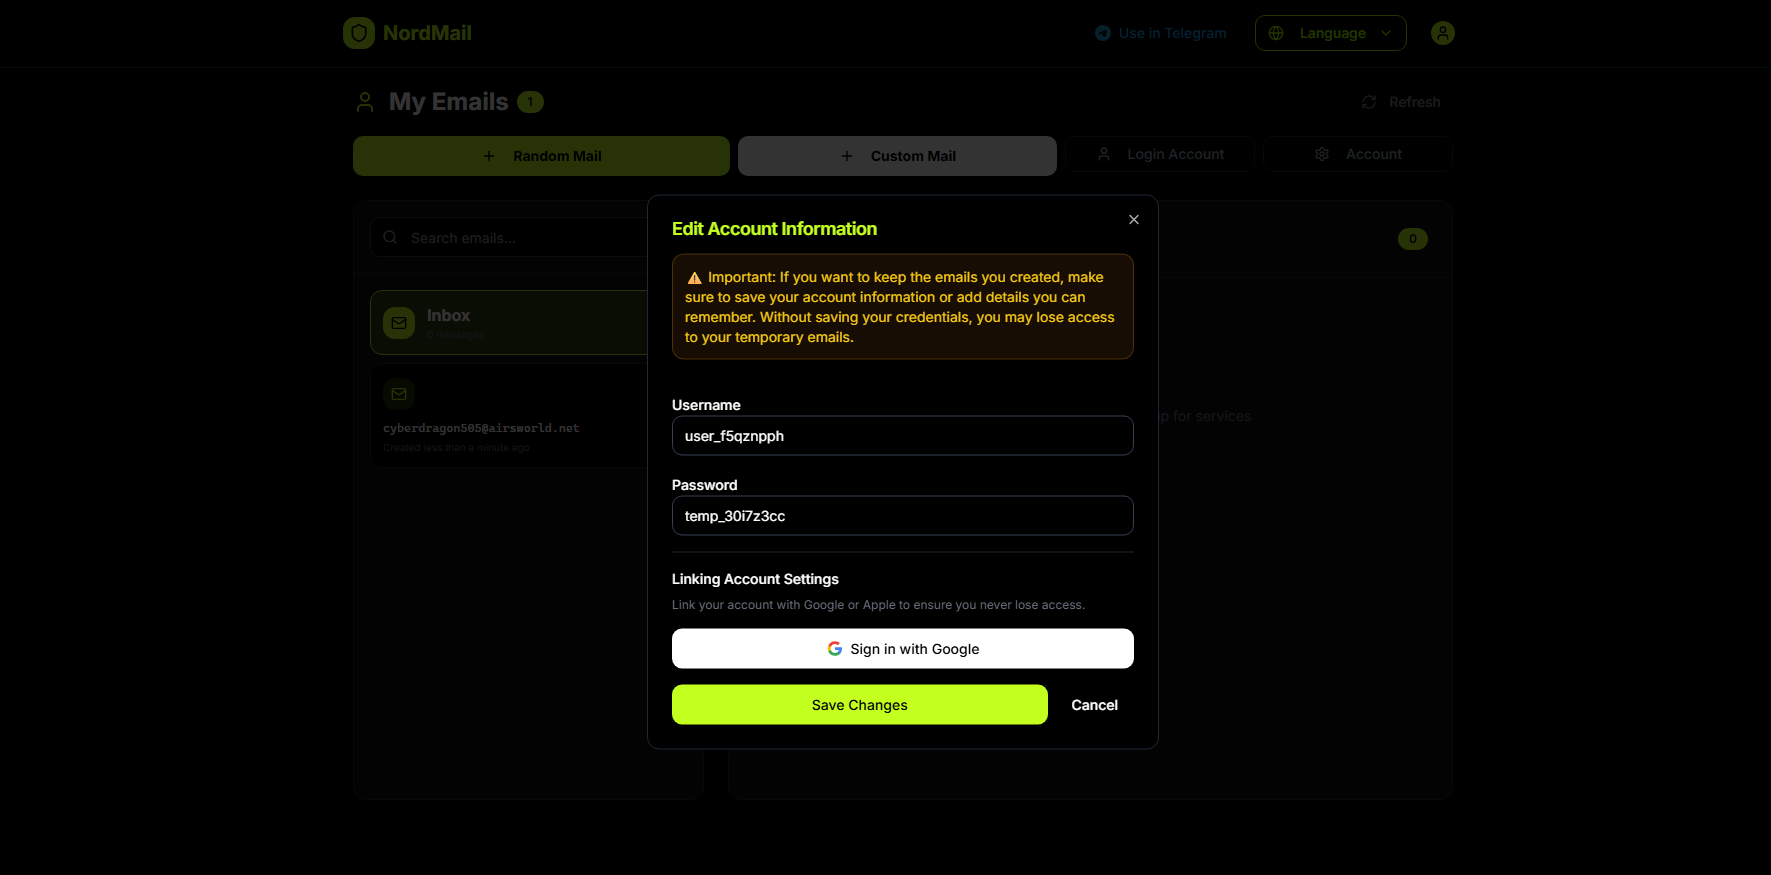
Task: Click the My Emails heading
Action: click(x=448, y=102)
